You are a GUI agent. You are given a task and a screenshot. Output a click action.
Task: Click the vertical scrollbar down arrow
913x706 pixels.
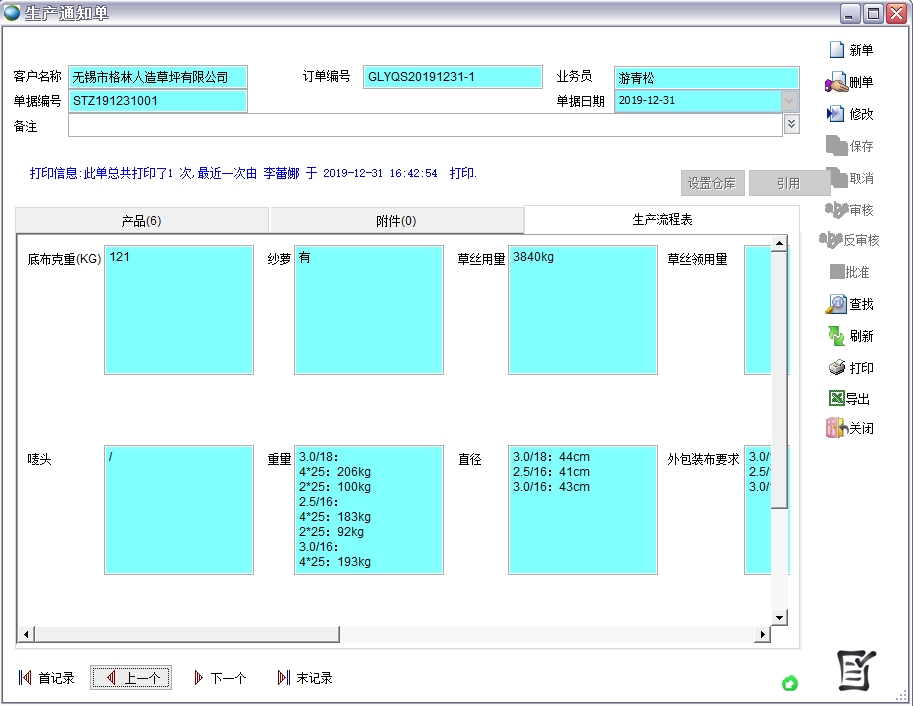pos(779,617)
